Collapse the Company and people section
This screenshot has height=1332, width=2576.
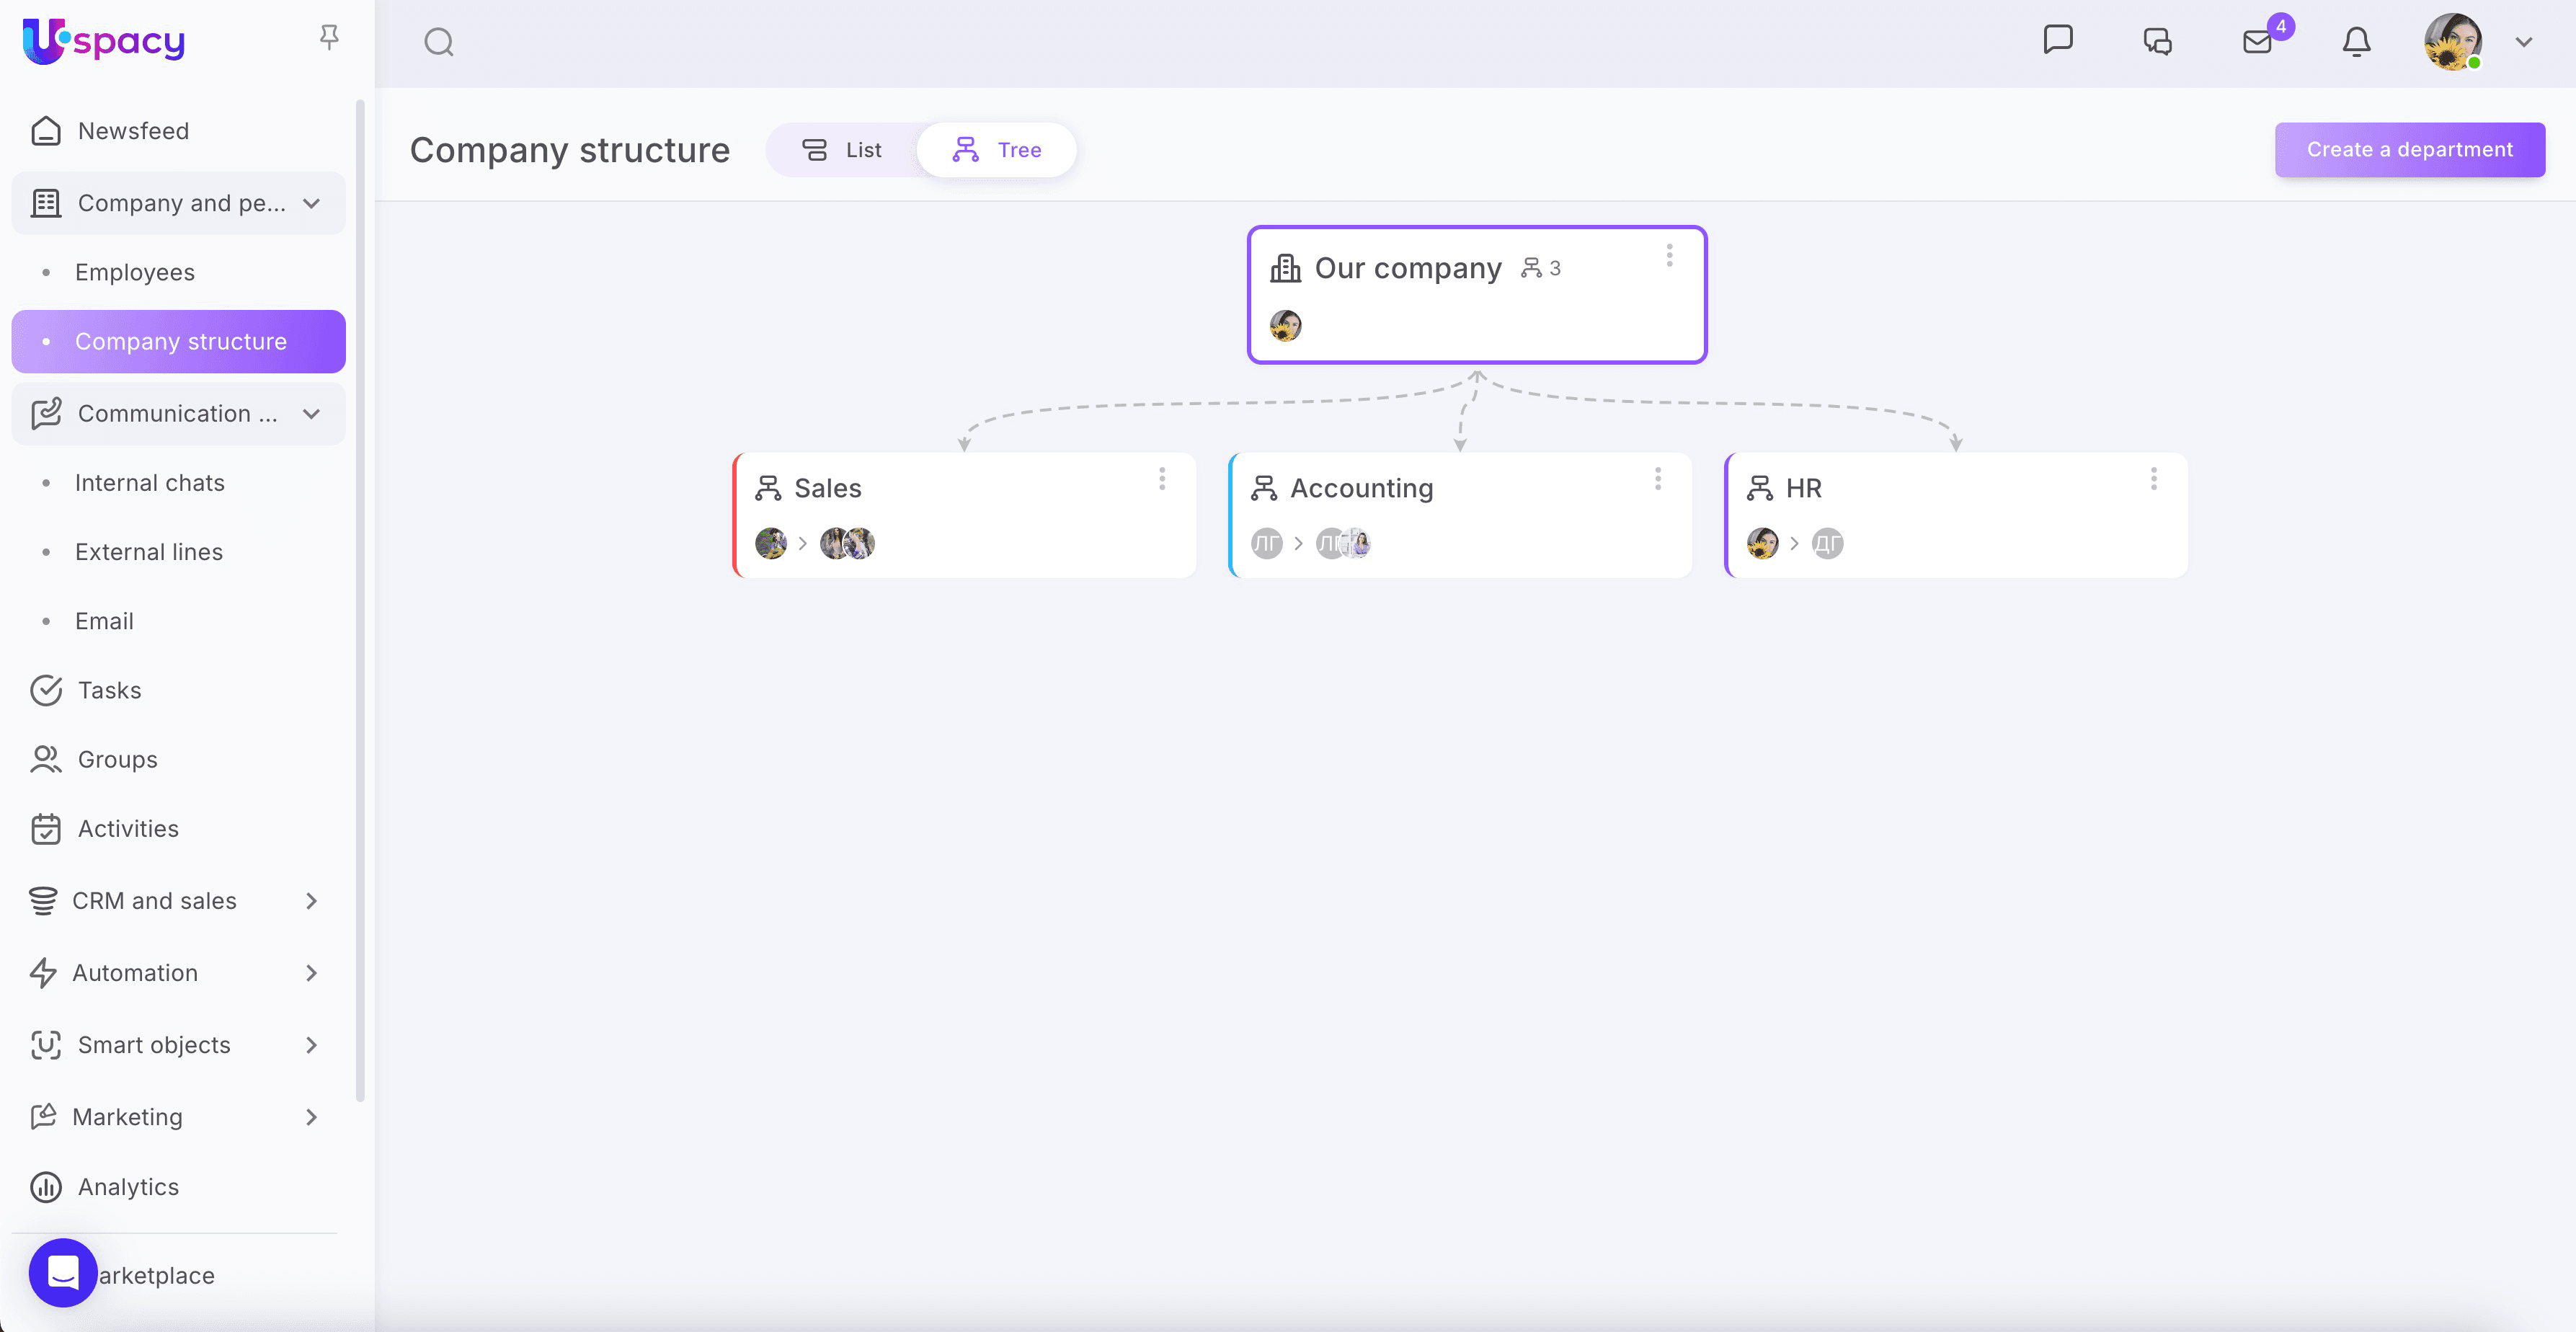pos(312,203)
